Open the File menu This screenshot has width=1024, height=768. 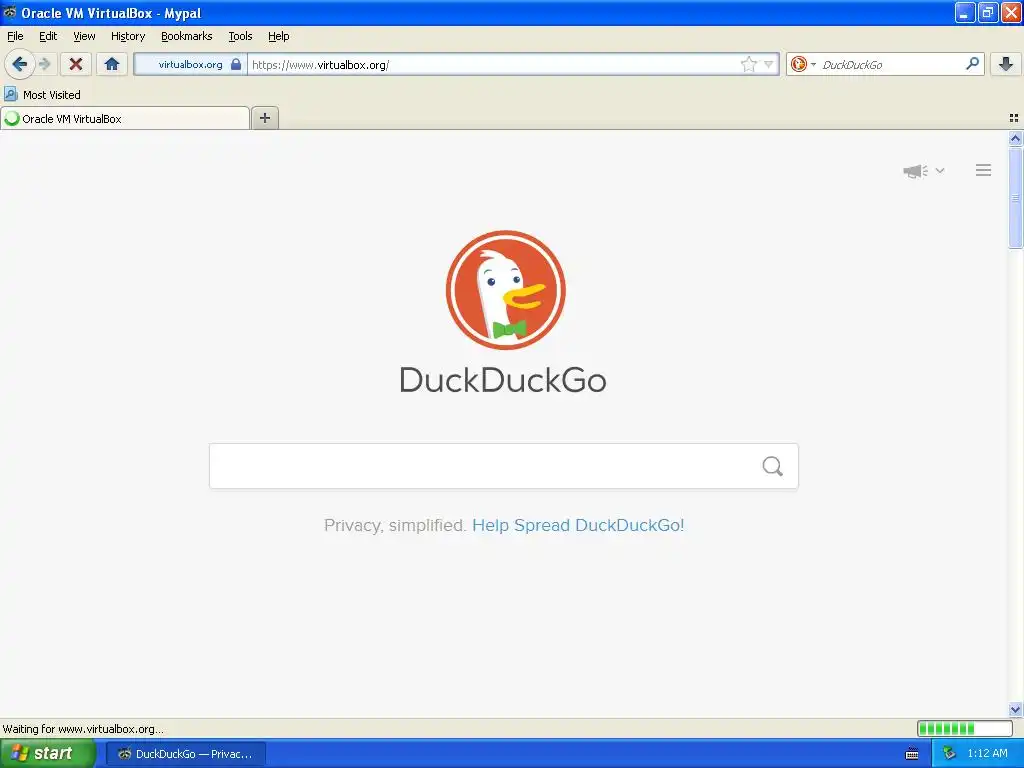click(15, 36)
